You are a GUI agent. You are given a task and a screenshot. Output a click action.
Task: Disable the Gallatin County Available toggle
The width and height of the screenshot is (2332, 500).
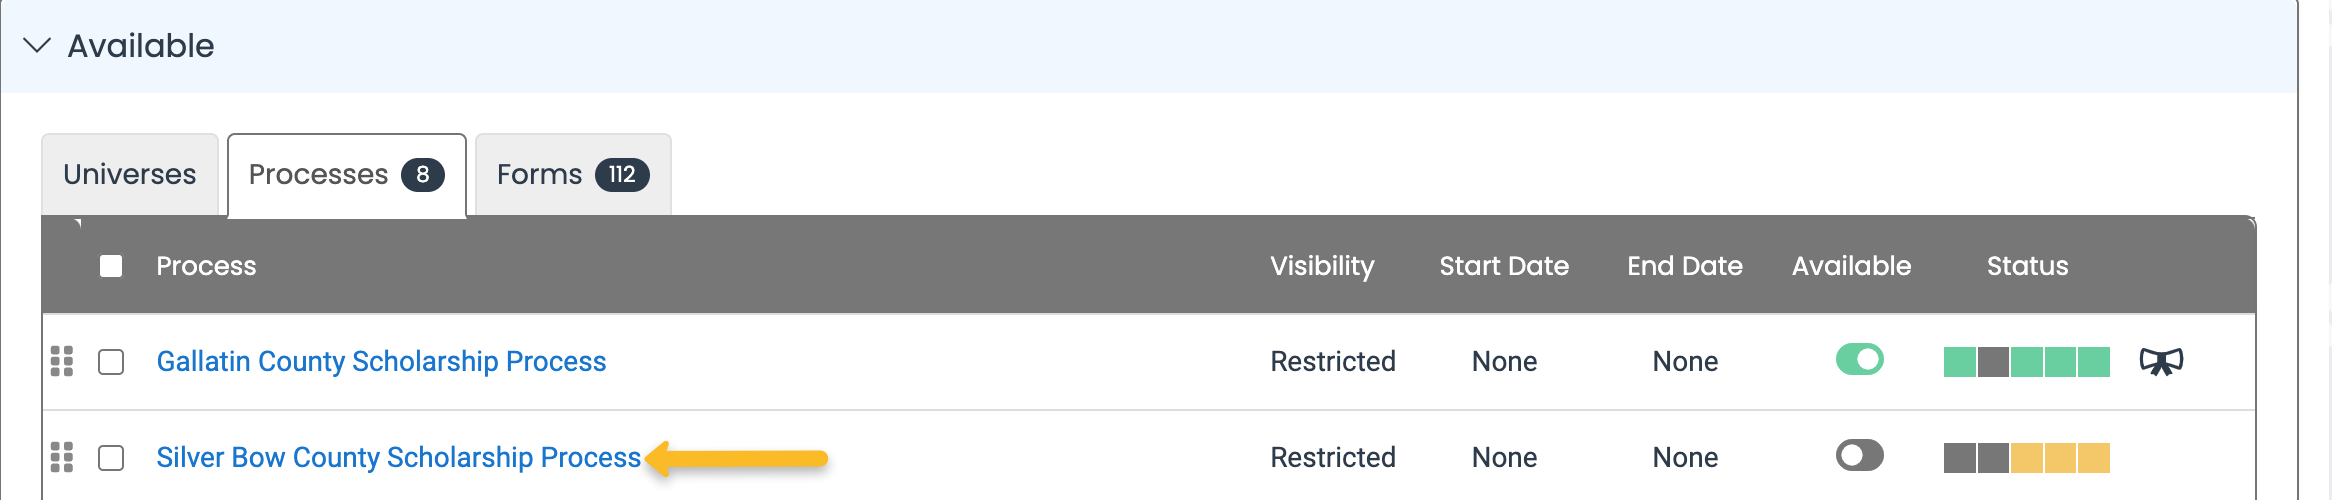point(1859,359)
